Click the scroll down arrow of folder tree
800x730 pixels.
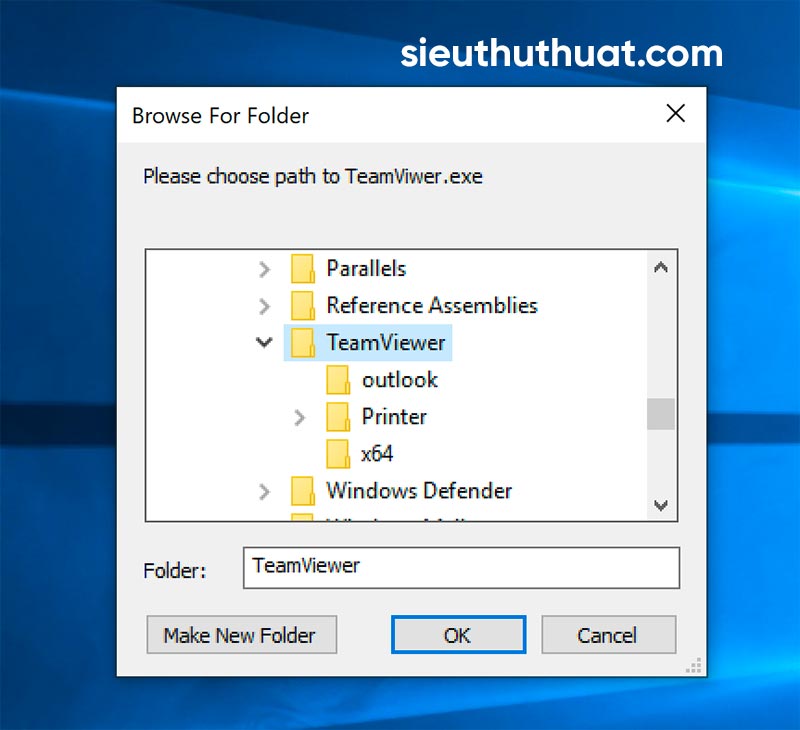(661, 506)
